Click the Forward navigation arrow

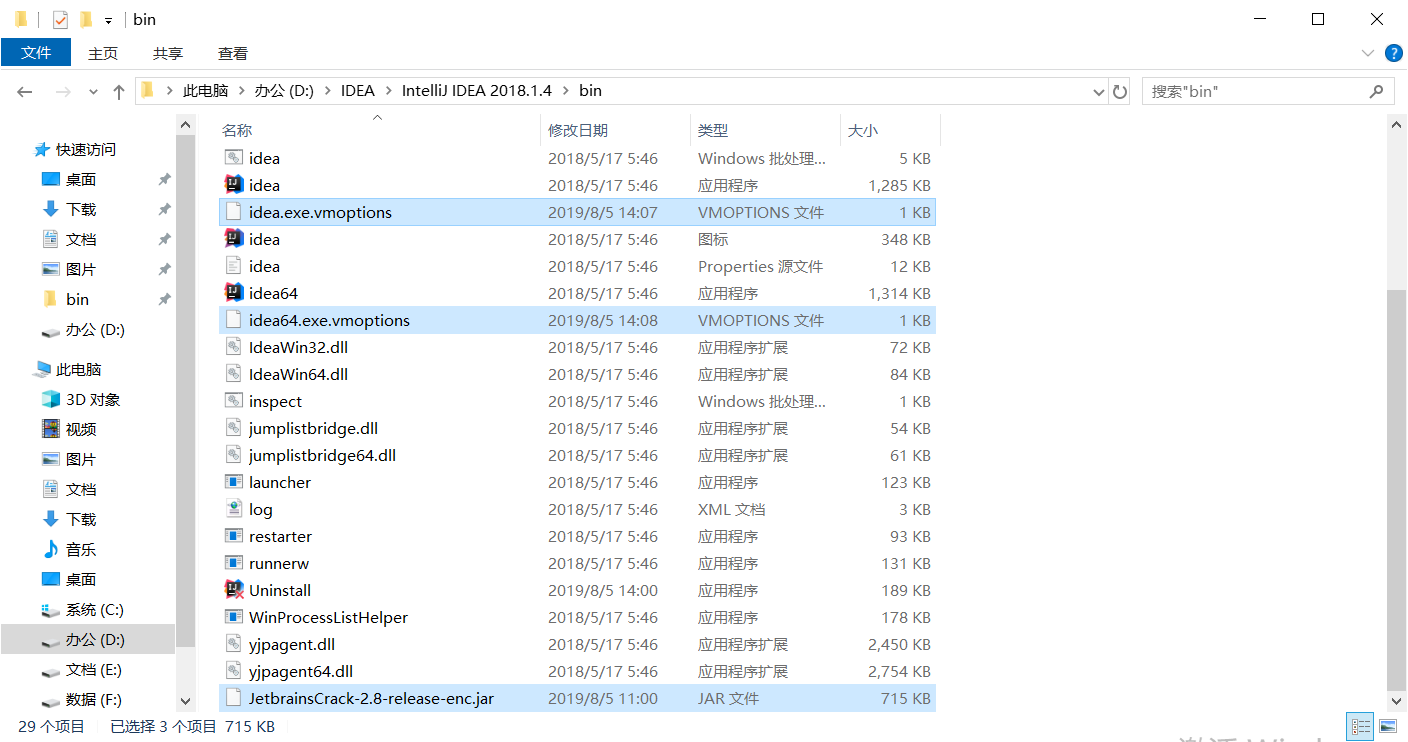pyautogui.click(x=62, y=91)
